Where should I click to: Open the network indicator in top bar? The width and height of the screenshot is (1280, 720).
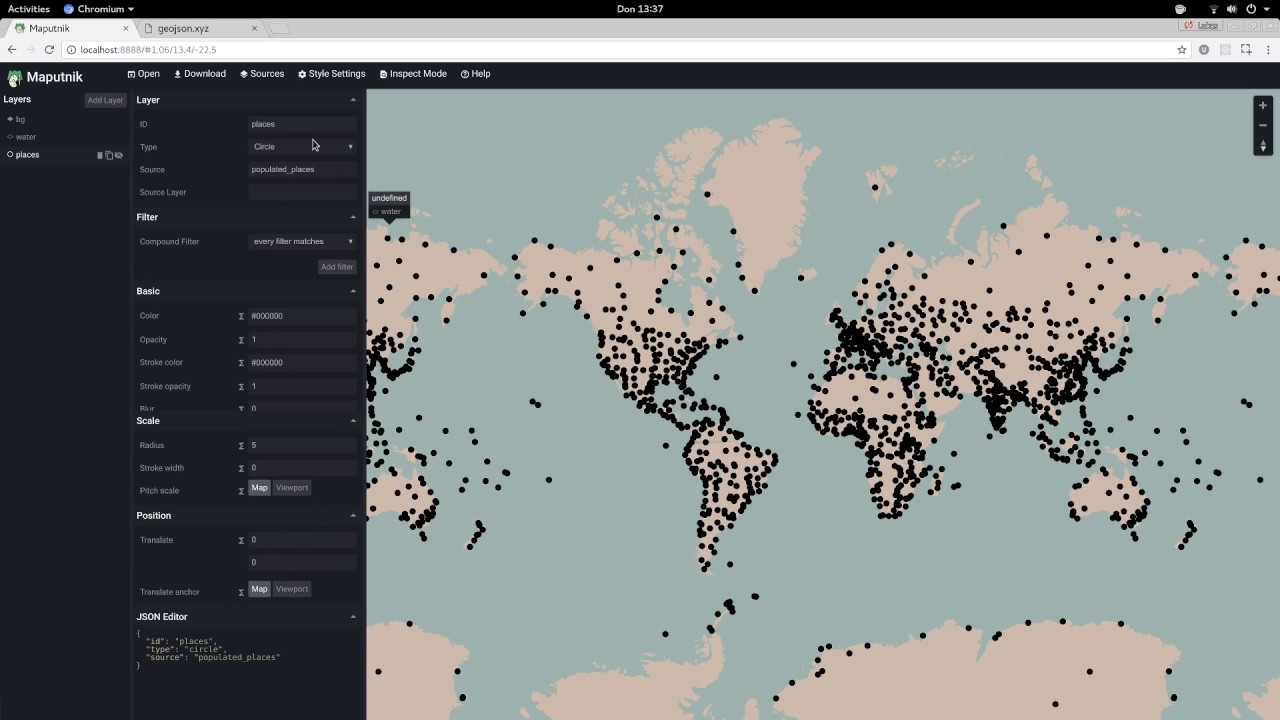(1214, 9)
